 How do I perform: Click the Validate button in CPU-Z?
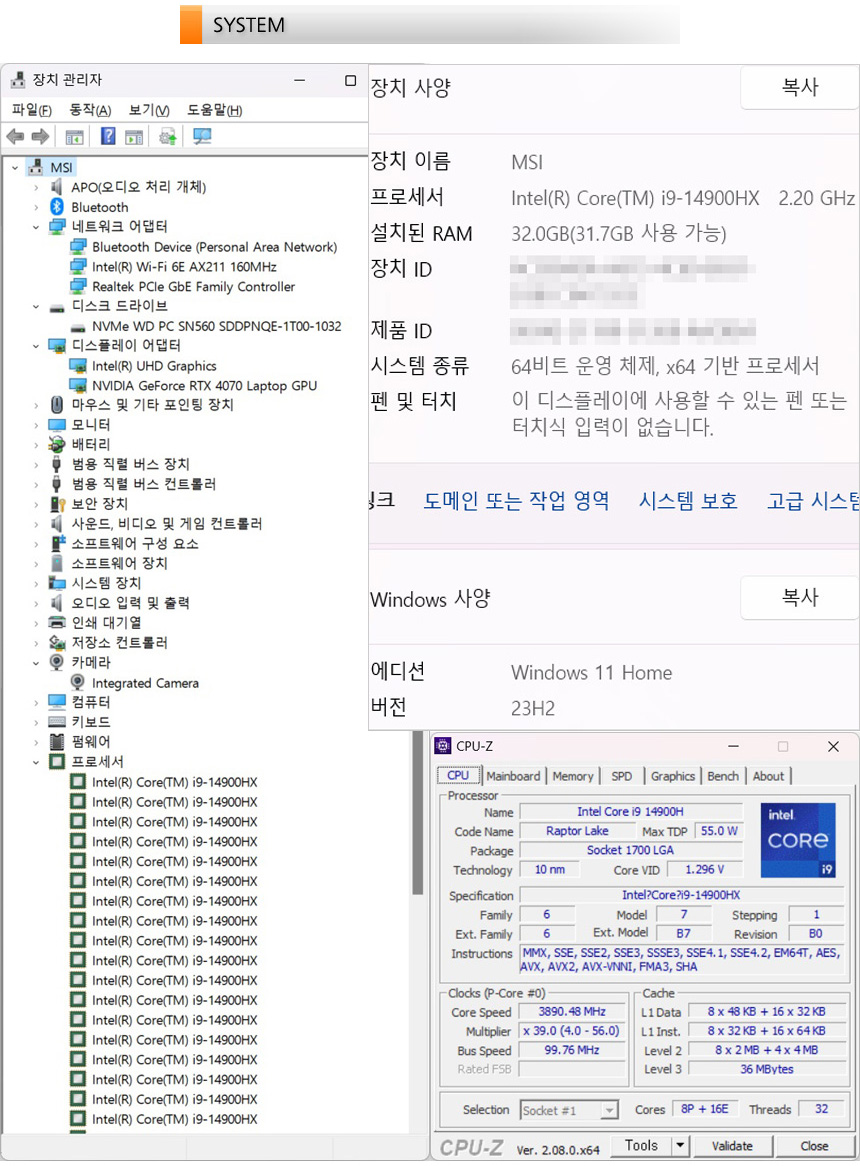732,1146
